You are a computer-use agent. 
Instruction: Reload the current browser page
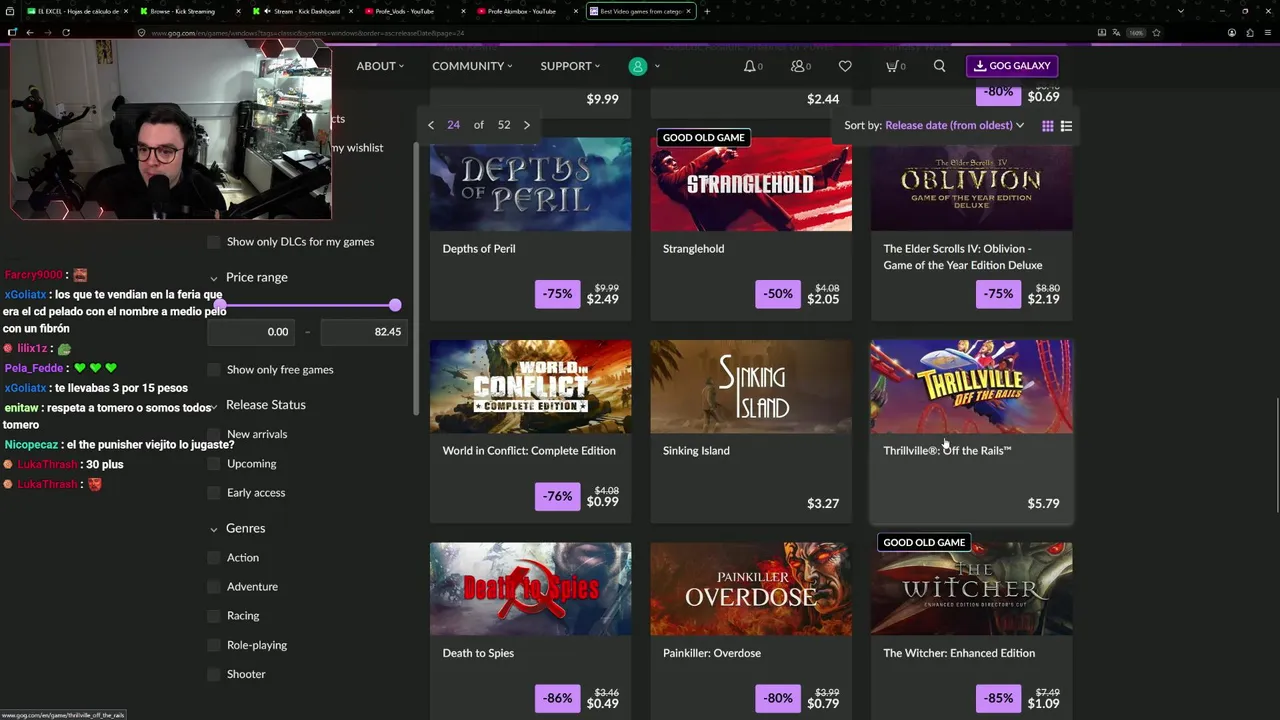[66, 32]
